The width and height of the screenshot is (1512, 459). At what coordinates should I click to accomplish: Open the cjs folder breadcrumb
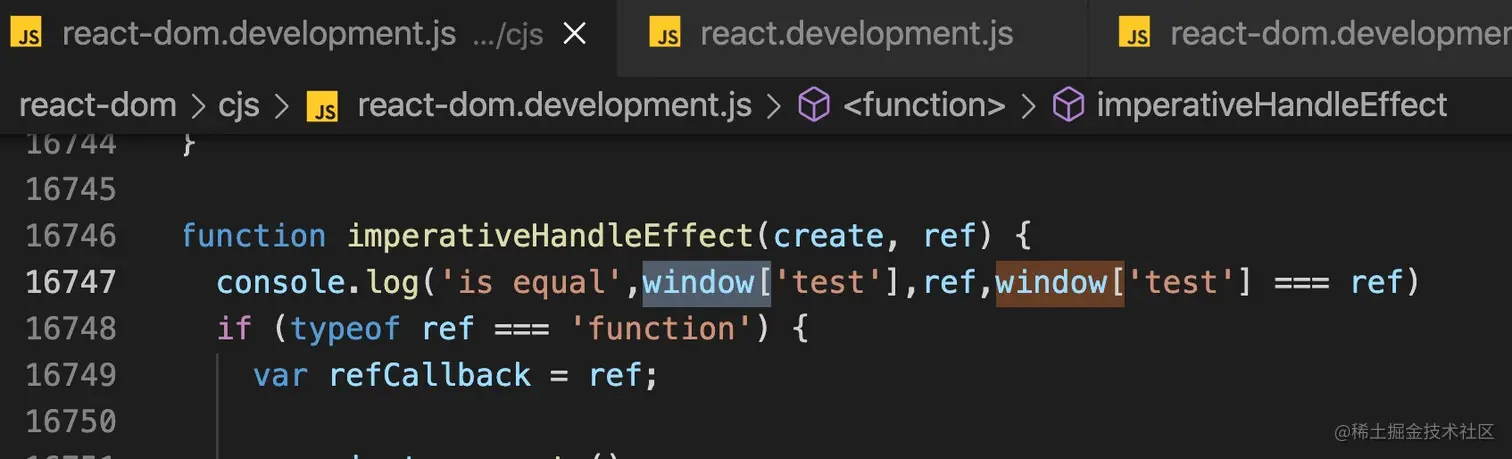point(240,105)
